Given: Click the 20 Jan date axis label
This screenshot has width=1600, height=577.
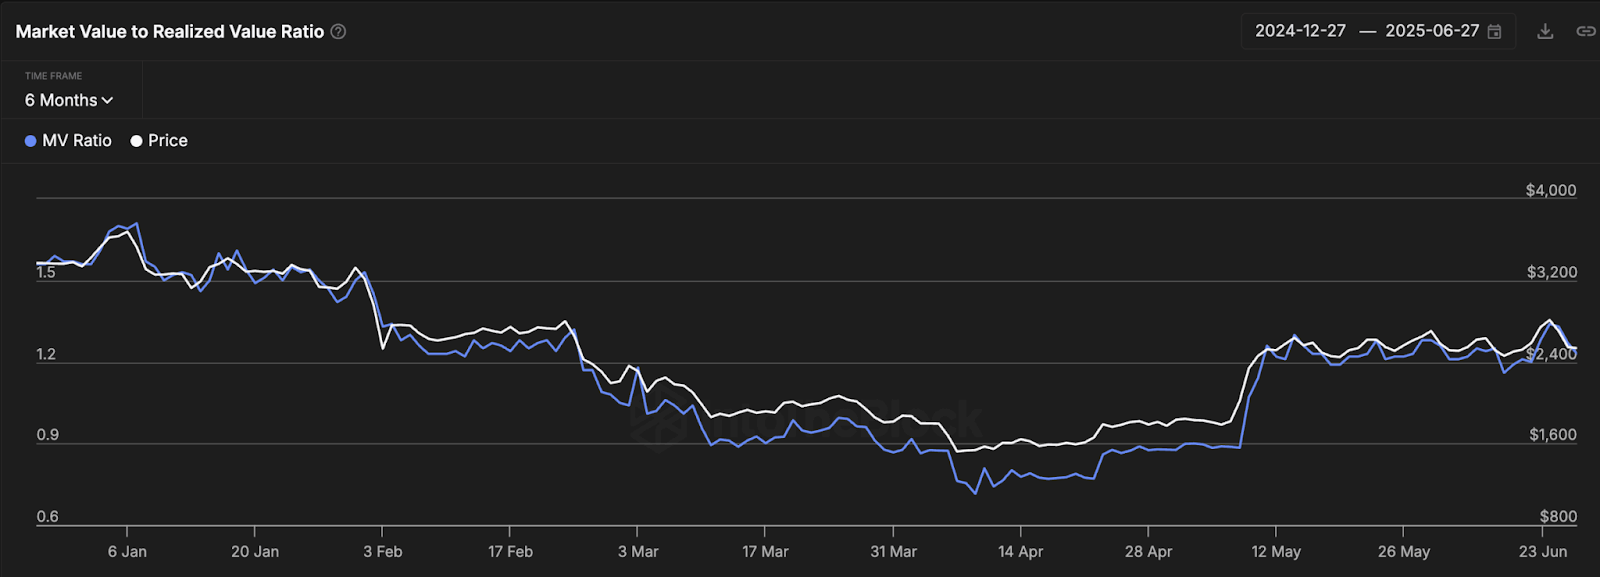Looking at the screenshot, I should coord(255,552).
